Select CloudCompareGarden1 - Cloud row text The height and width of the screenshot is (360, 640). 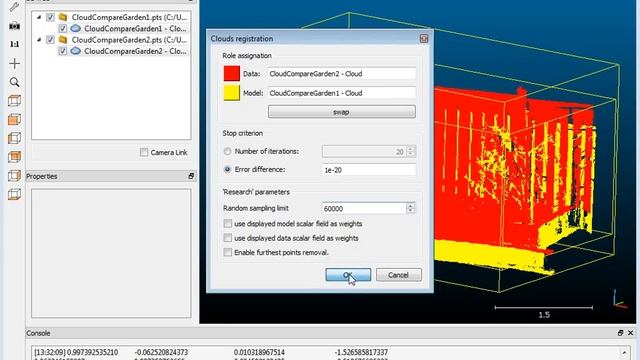click(x=136, y=29)
